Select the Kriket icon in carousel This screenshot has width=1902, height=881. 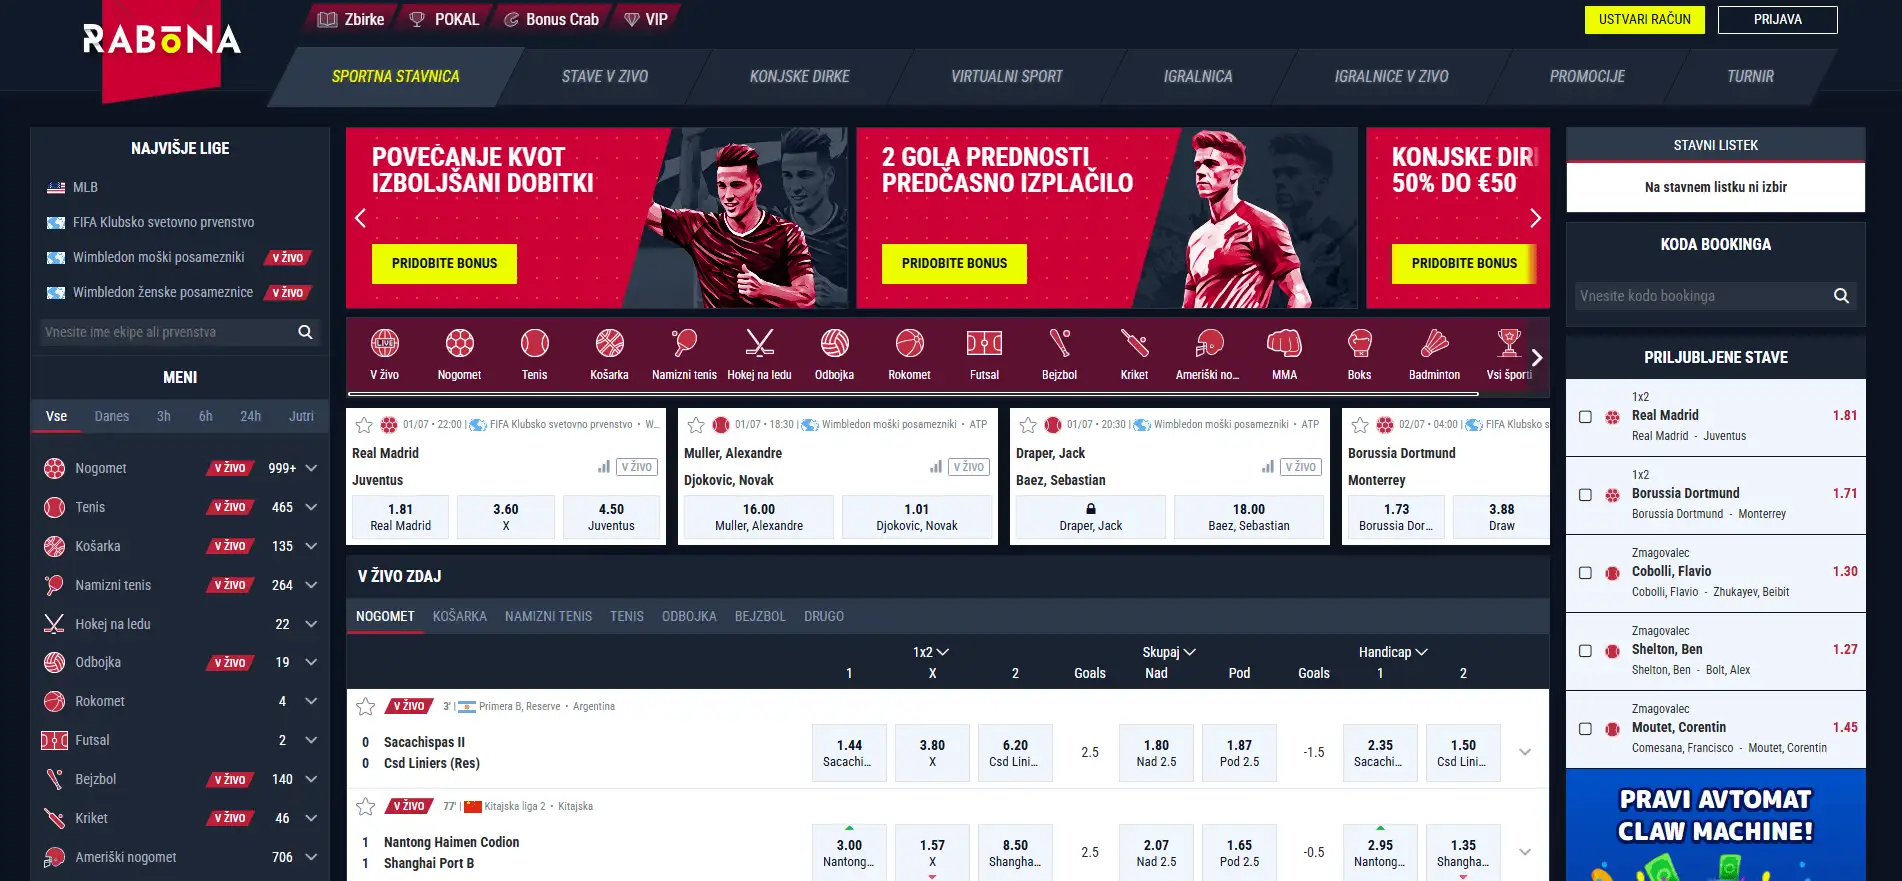[x=1134, y=344]
